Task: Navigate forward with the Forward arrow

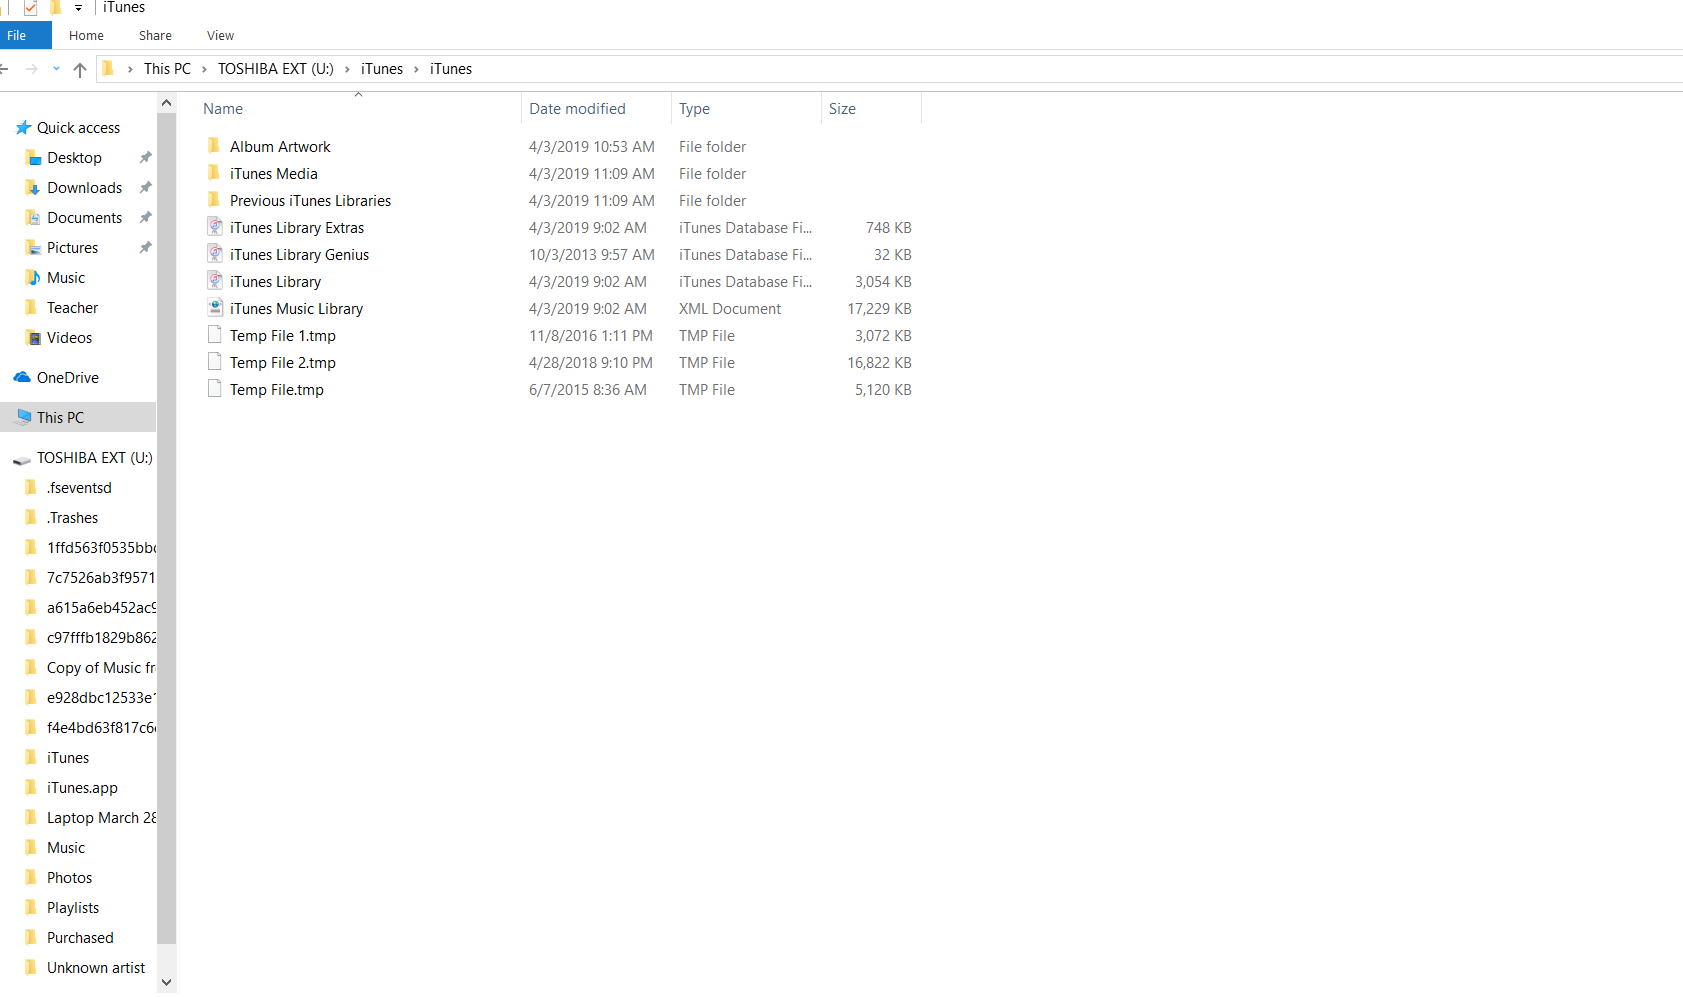Action: [32, 69]
